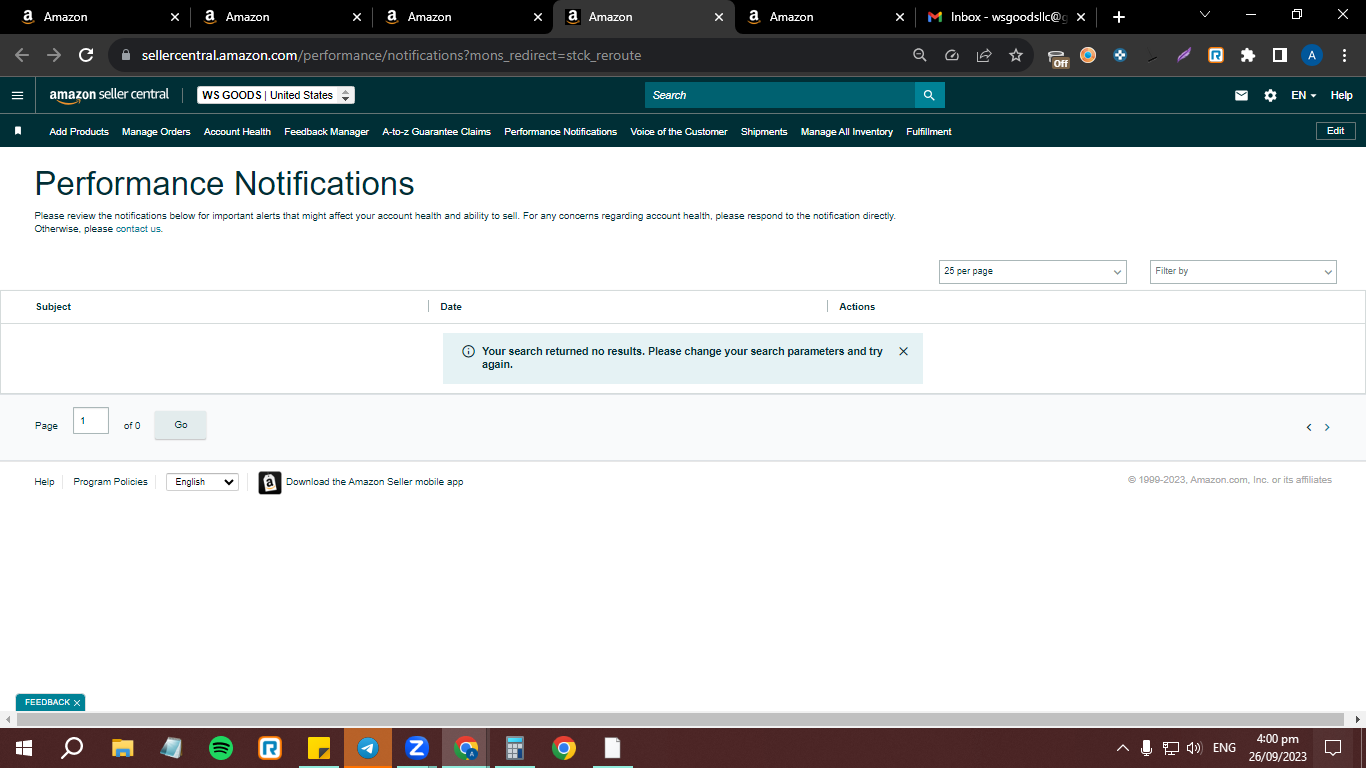Screen dimensions: 1366x768
Task: Open Program Policies link
Action: pos(110,482)
